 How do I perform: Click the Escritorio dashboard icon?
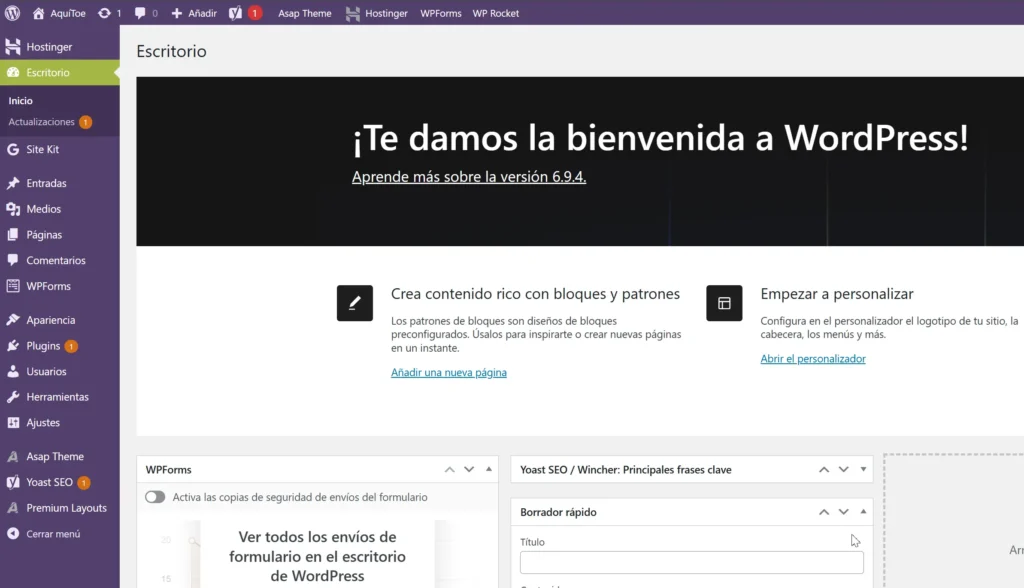click(x=13, y=73)
